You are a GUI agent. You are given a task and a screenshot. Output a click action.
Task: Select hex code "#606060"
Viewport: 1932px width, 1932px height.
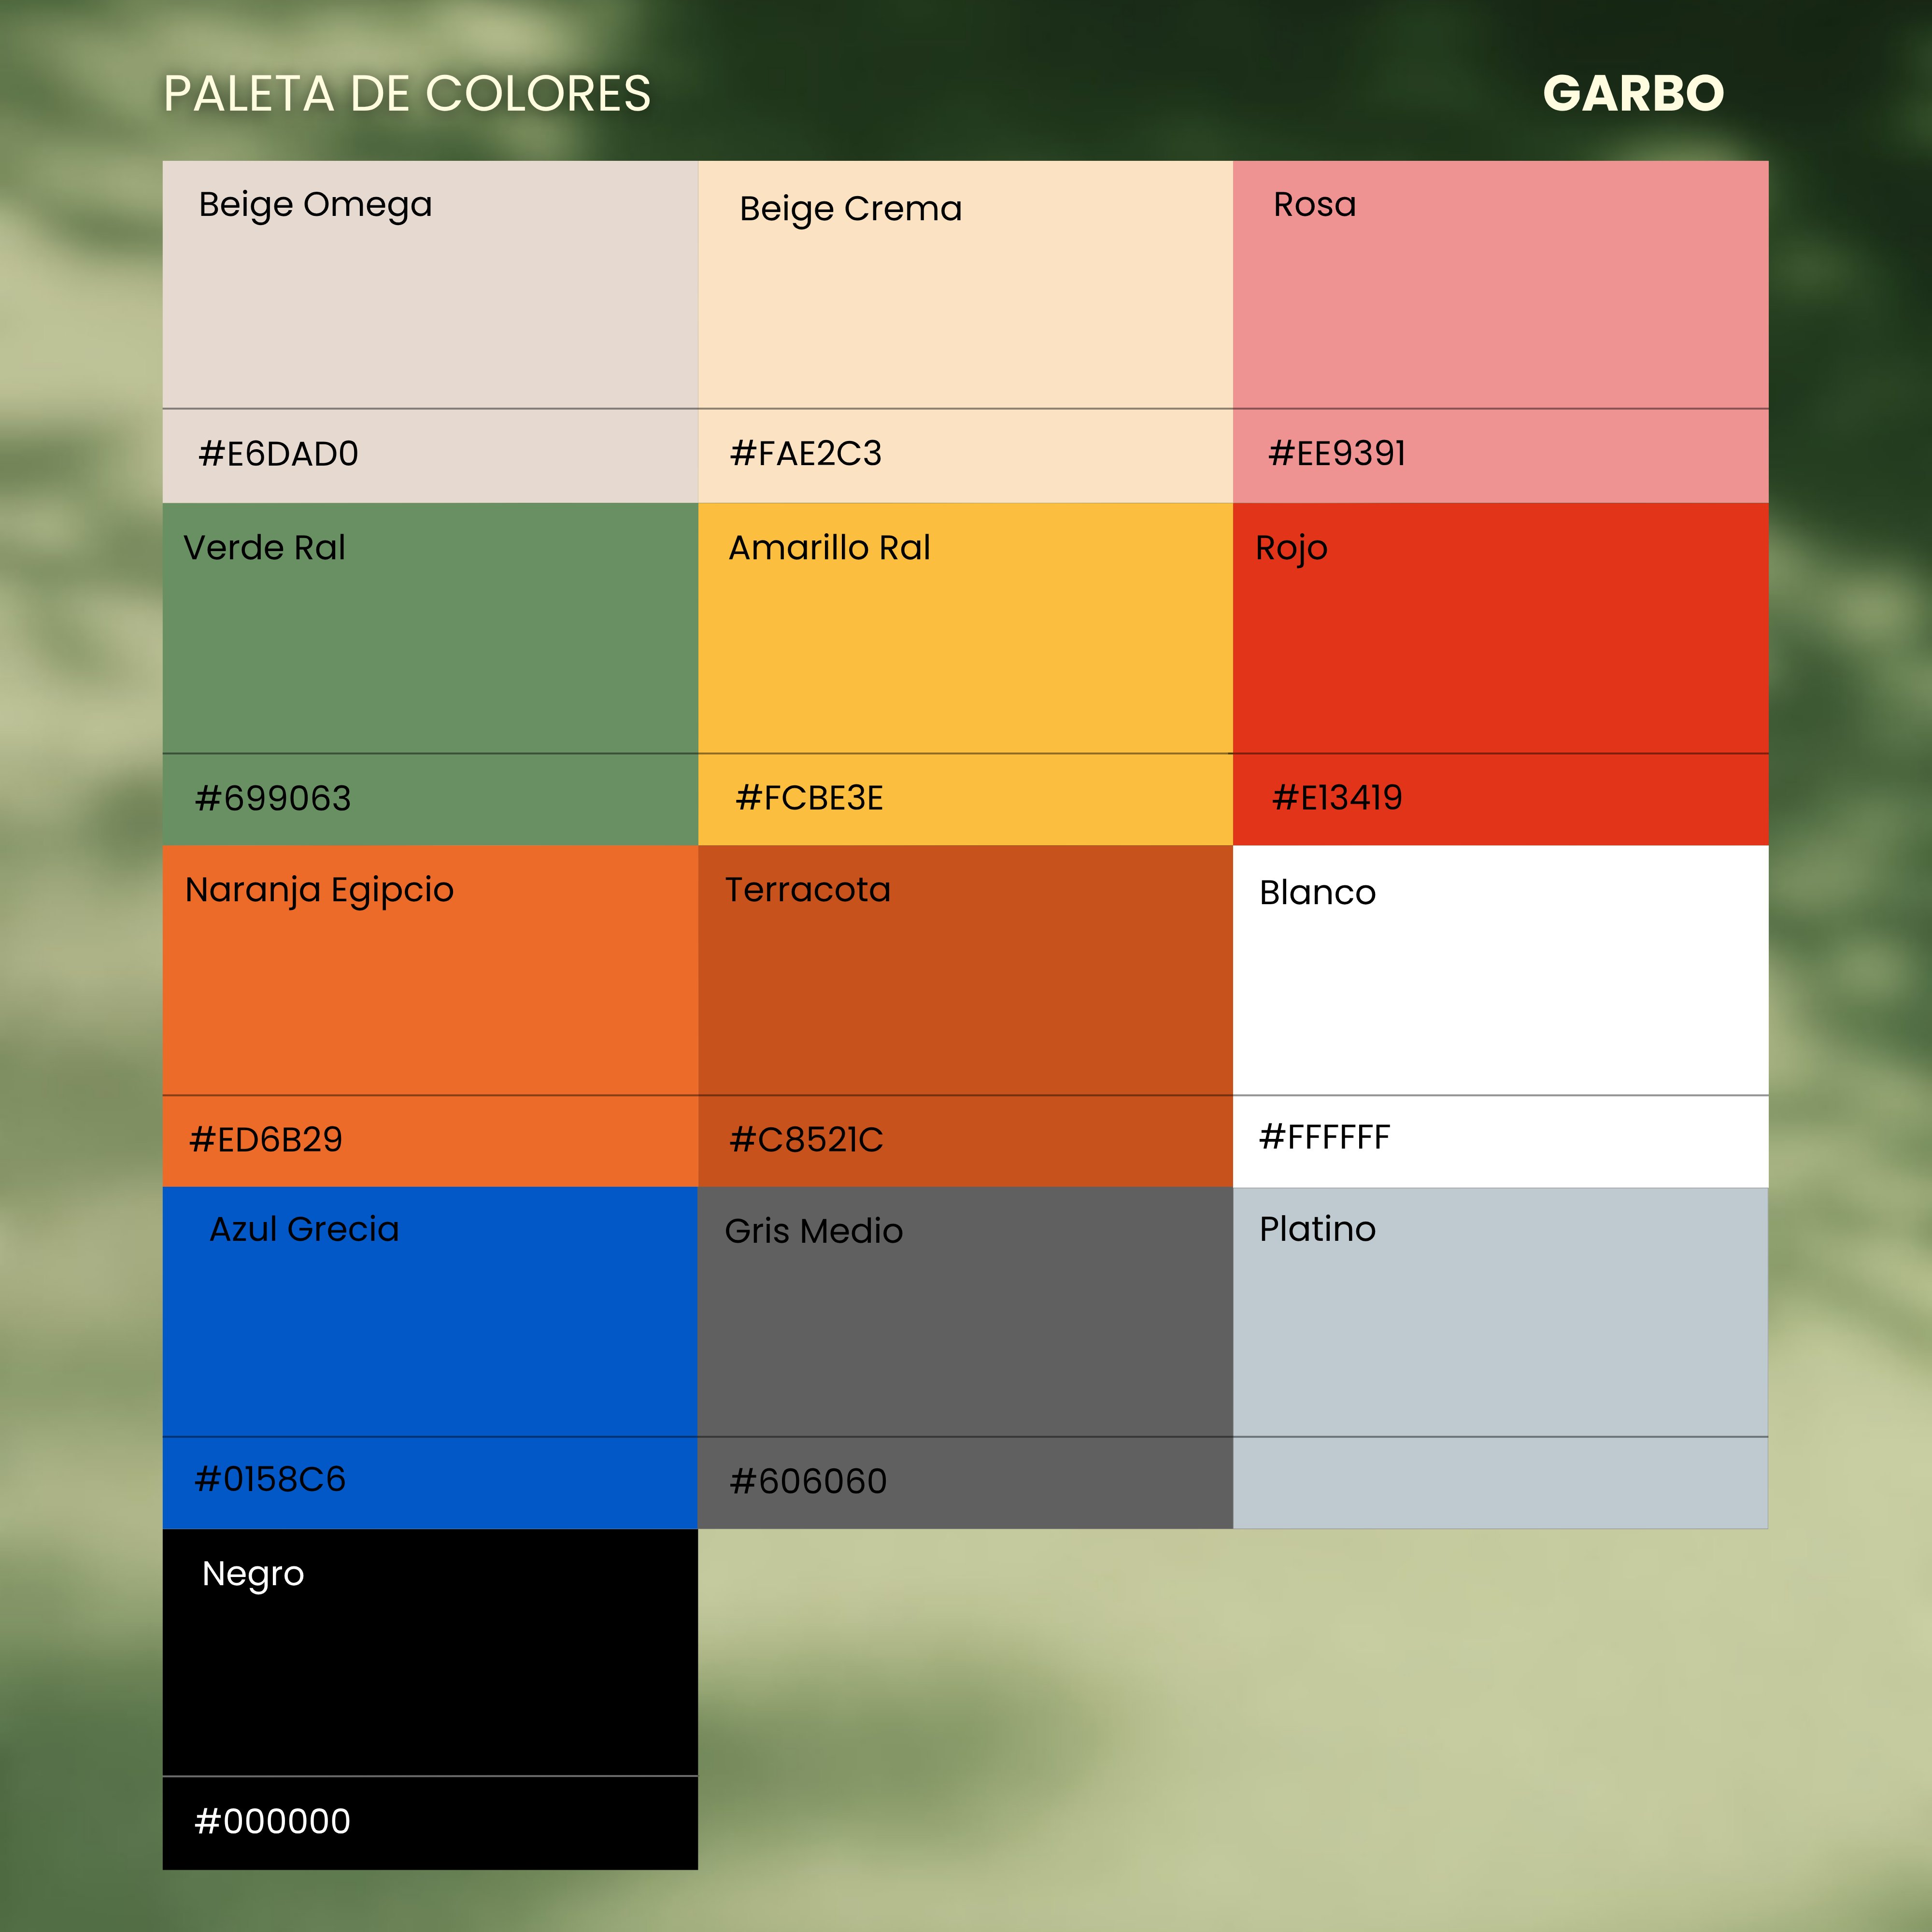point(808,1481)
